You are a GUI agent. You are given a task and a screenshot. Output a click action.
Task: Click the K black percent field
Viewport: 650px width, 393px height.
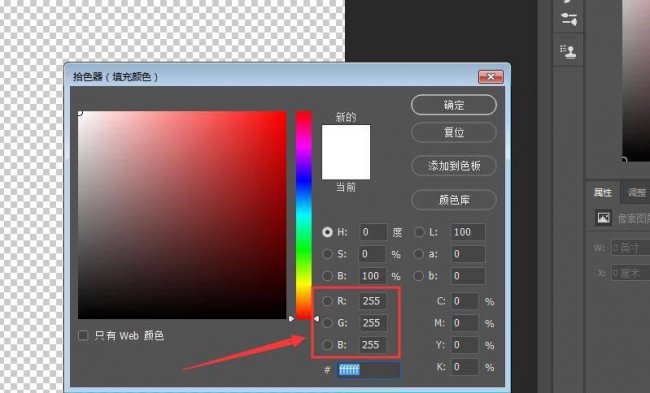[465, 367]
